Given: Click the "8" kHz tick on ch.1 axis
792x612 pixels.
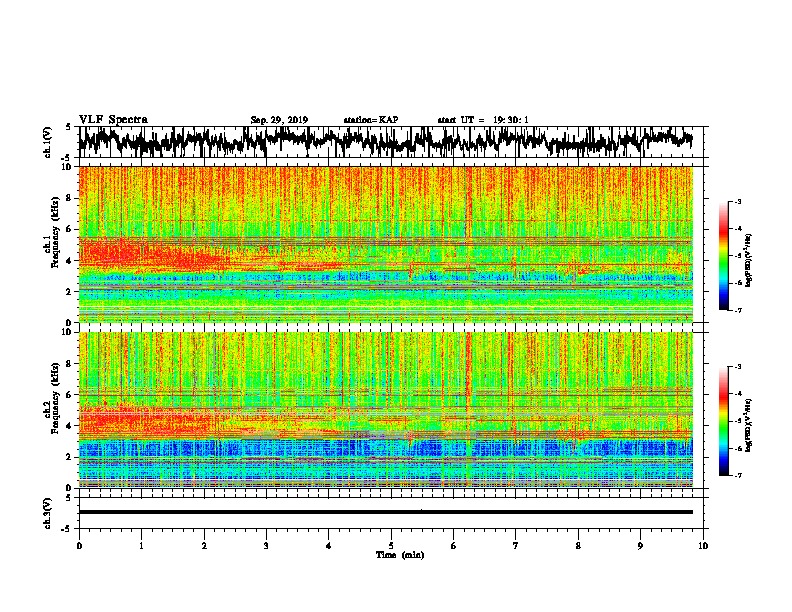Looking at the screenshot, I should pyautogui.click(x=70, y=198).
